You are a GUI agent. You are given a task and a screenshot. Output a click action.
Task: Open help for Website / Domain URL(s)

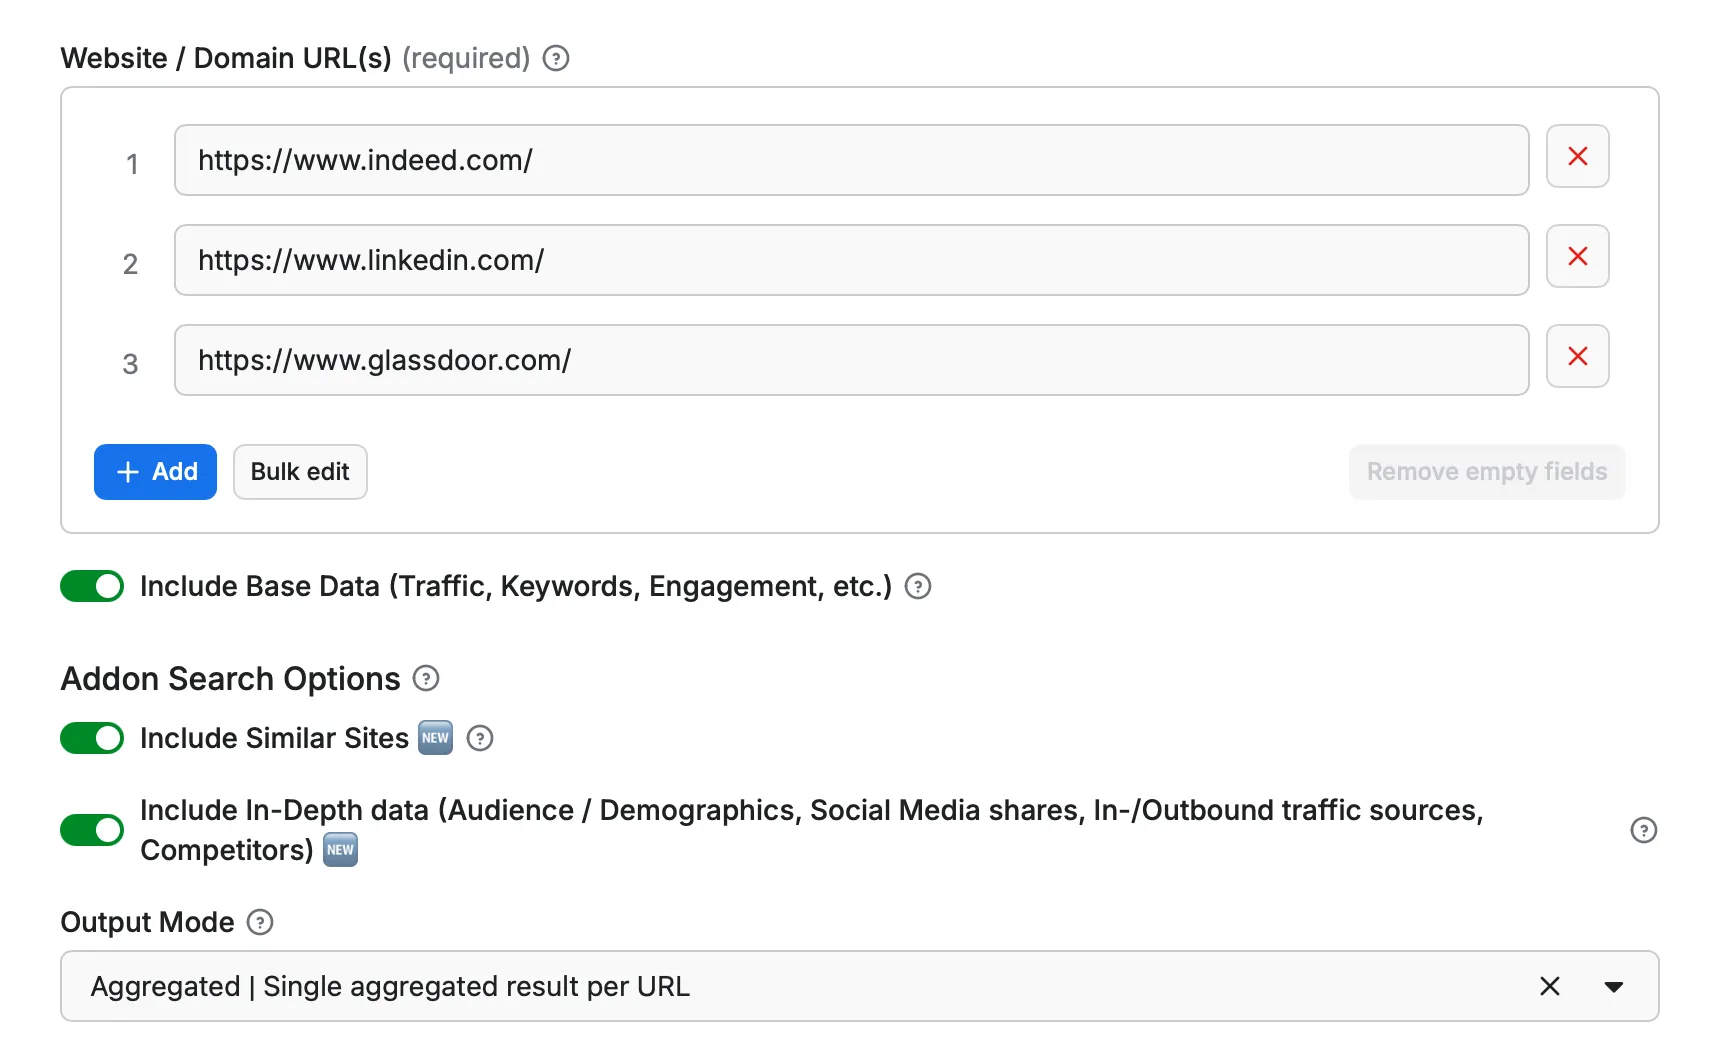556,58
